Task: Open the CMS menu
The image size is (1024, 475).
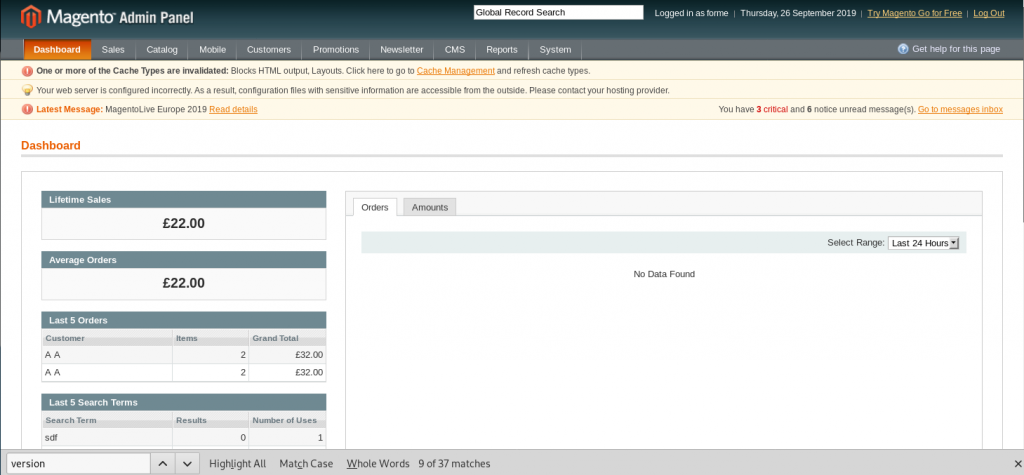Action: pyautogui.click(x=455, y=50)
